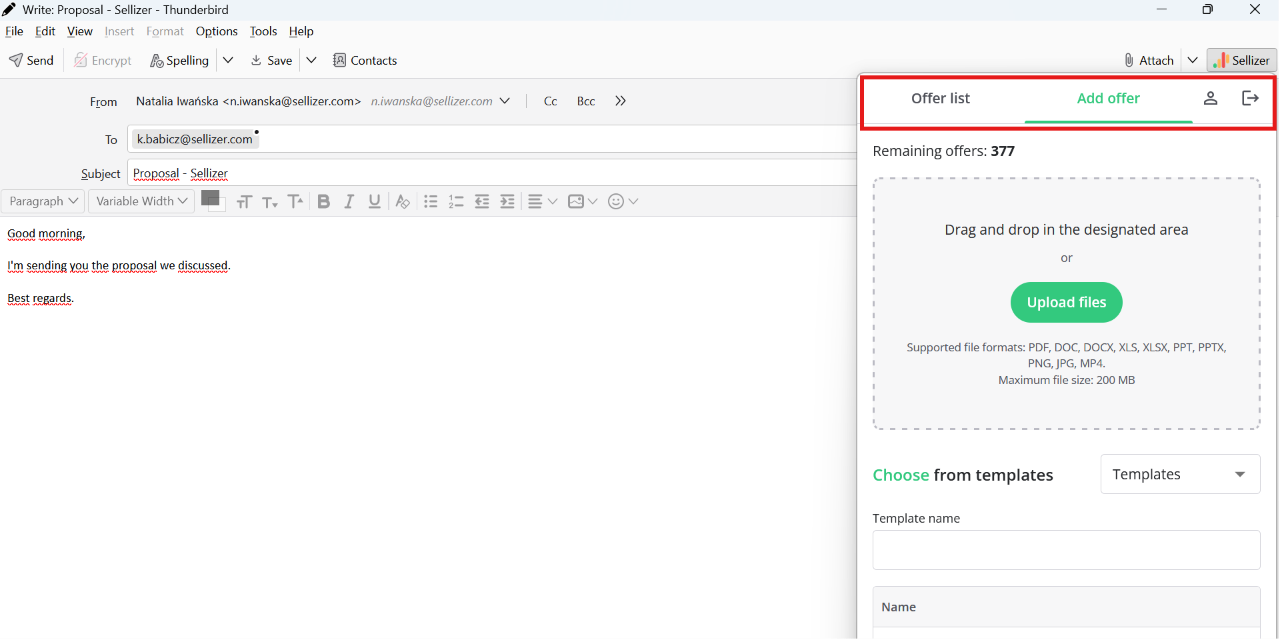Click the Upload files button
The image size is (1279, 639).
1066,302
